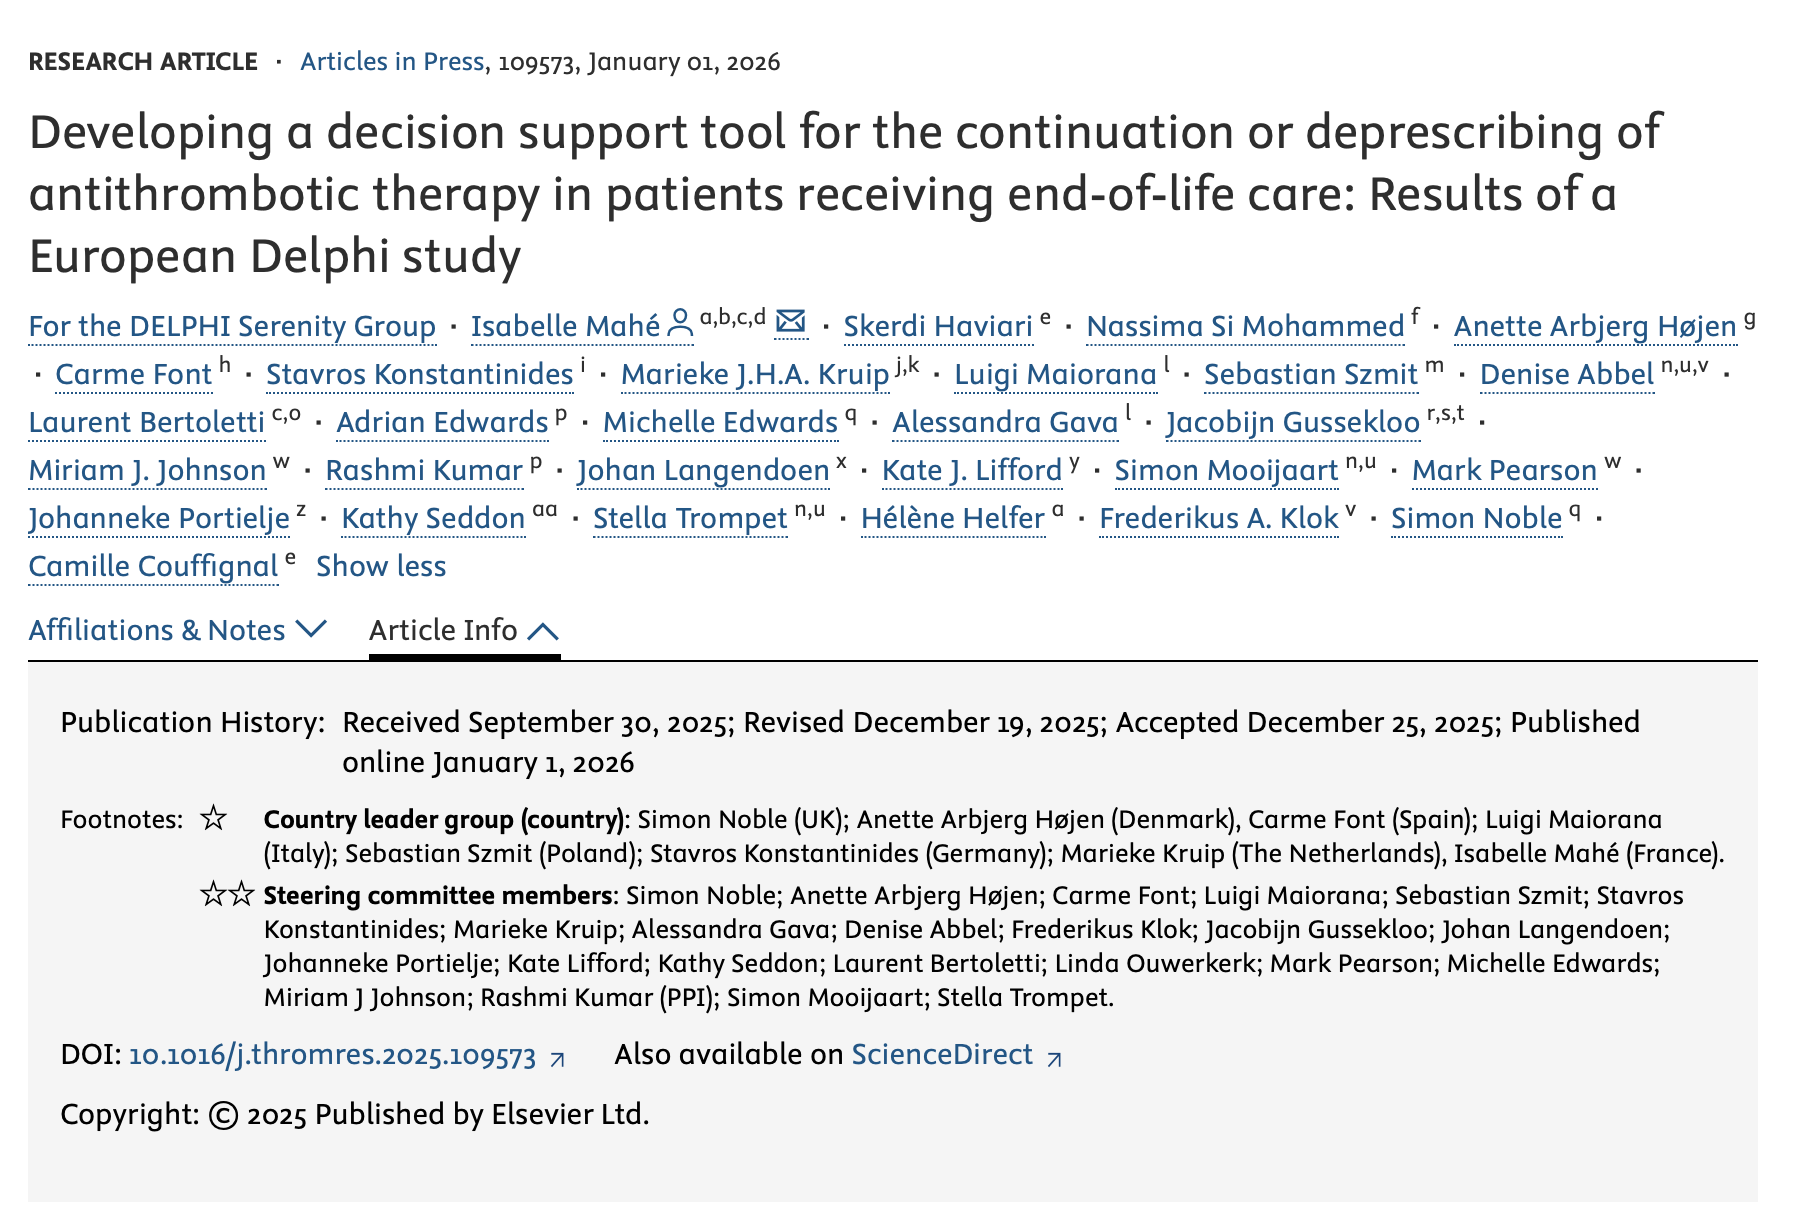Click author name Camille Couffignal
The image size is (1818, 1210).
point(153,566)
